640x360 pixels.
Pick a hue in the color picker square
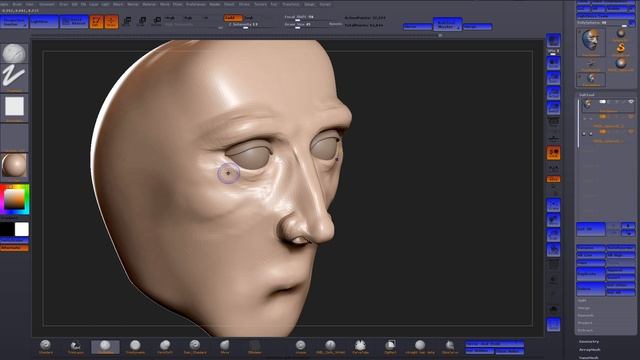[15, 200]
